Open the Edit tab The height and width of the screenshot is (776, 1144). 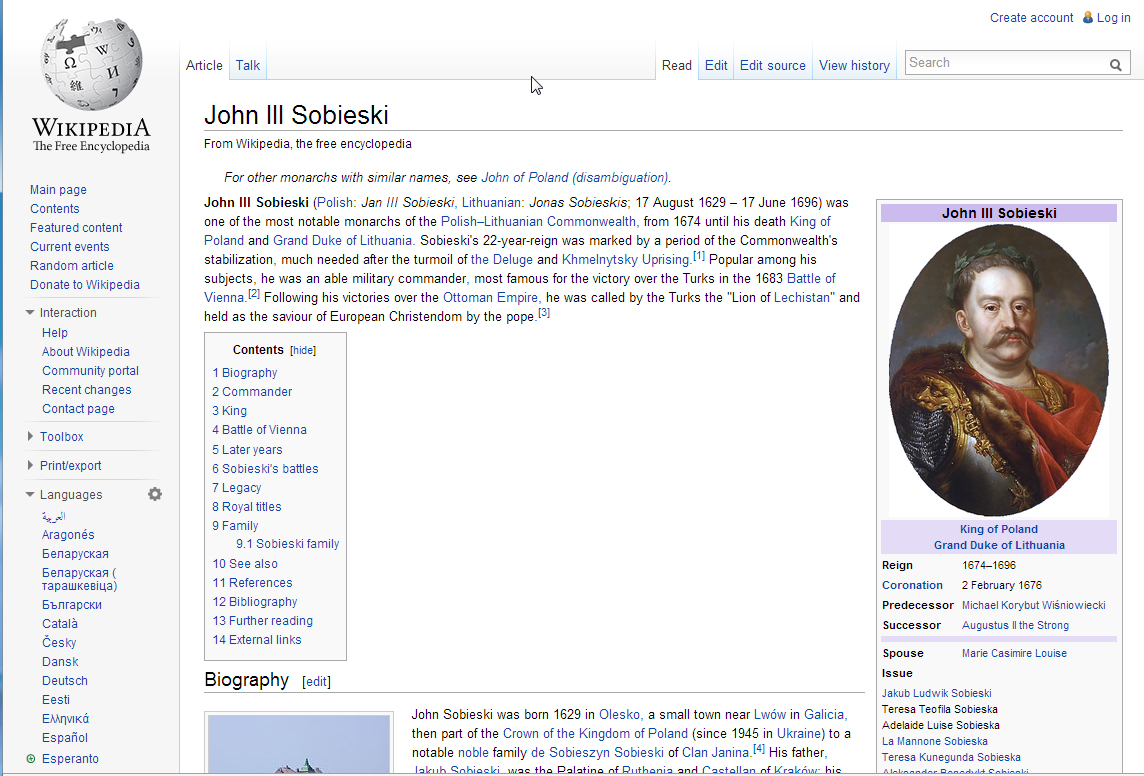coord(716,65)
